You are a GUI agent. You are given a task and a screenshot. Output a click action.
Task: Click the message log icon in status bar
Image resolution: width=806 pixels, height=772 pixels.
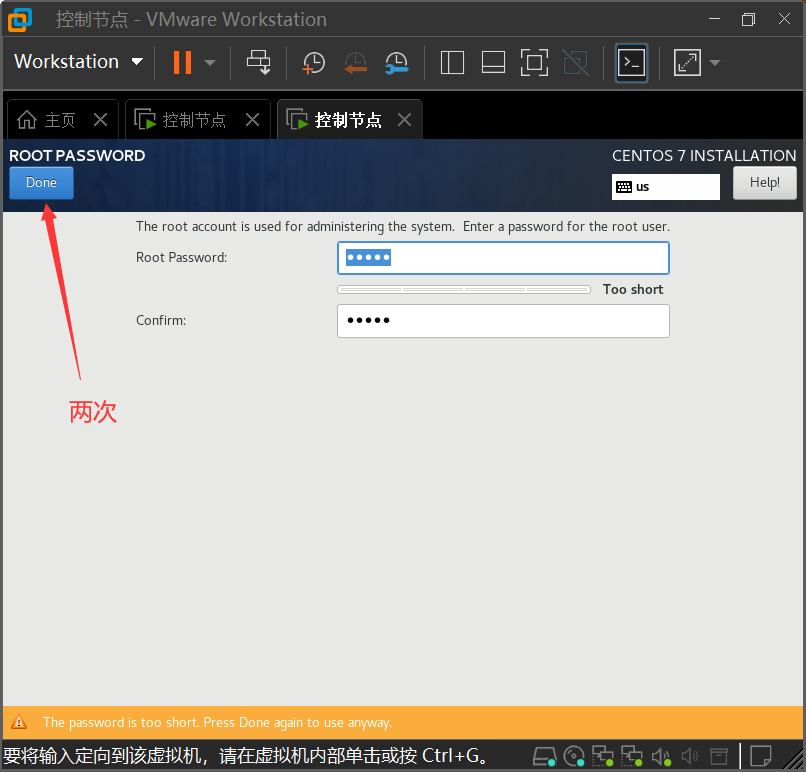click(x=761, y=756)
